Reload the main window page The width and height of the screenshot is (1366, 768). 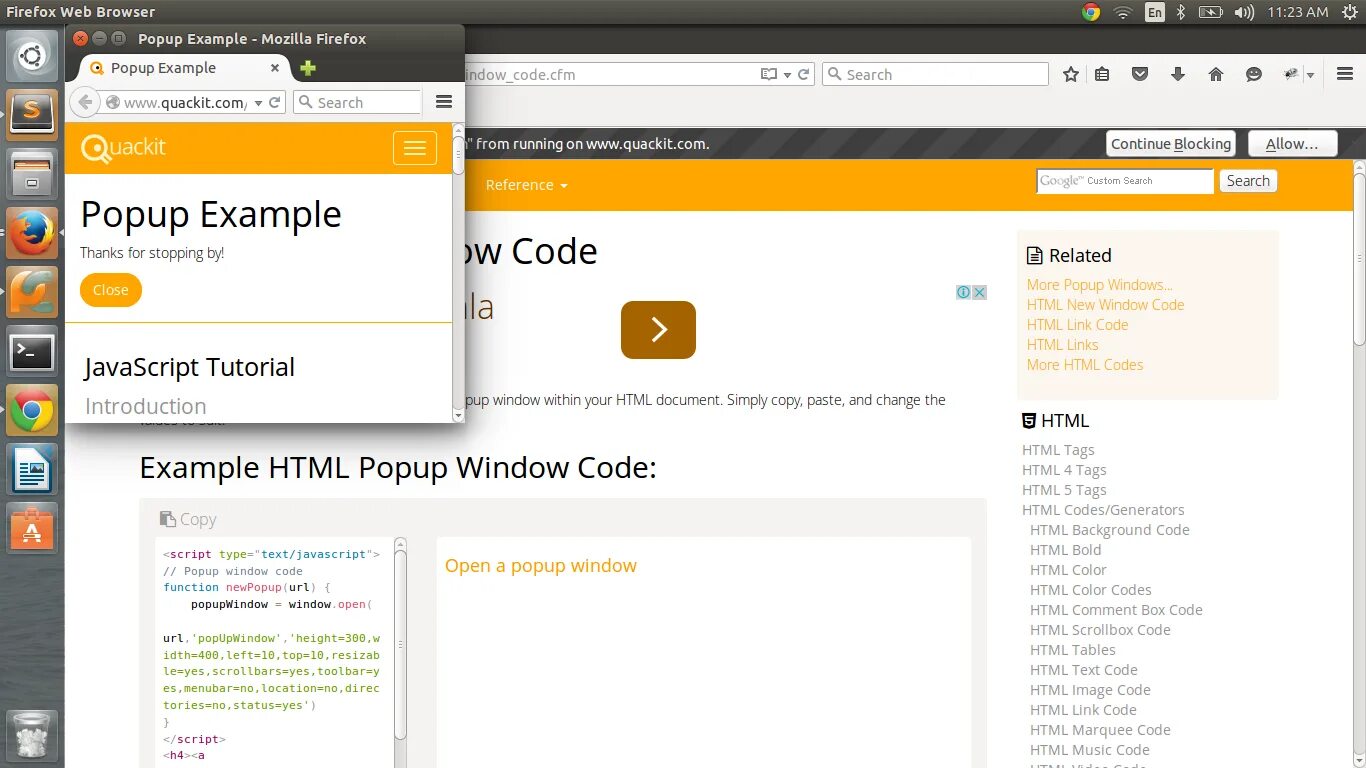[803, 74]
